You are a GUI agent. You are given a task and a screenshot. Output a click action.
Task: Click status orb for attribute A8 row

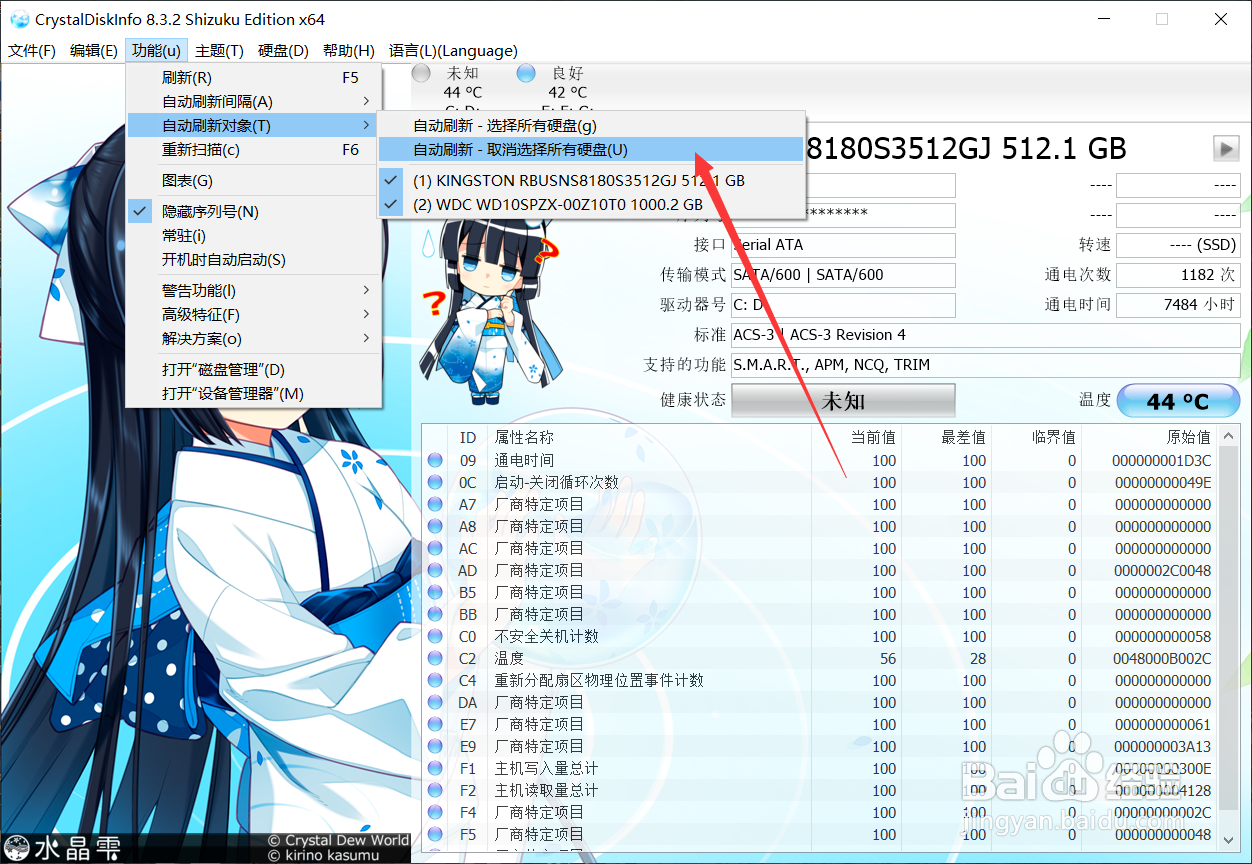click(x=435, y=527)
